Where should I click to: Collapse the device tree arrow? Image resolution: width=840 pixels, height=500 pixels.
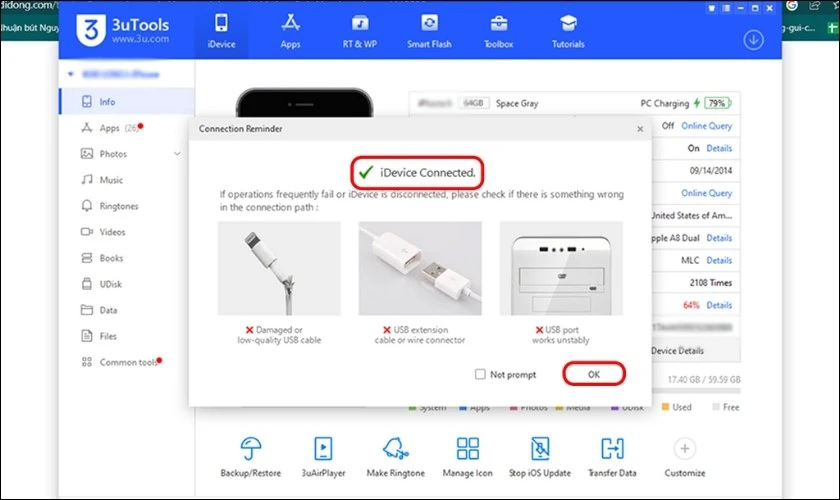[70, 74]
